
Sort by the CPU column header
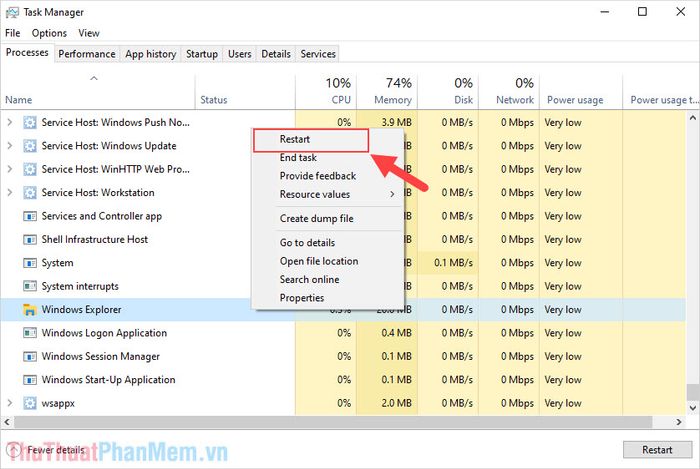pos(326,91)
